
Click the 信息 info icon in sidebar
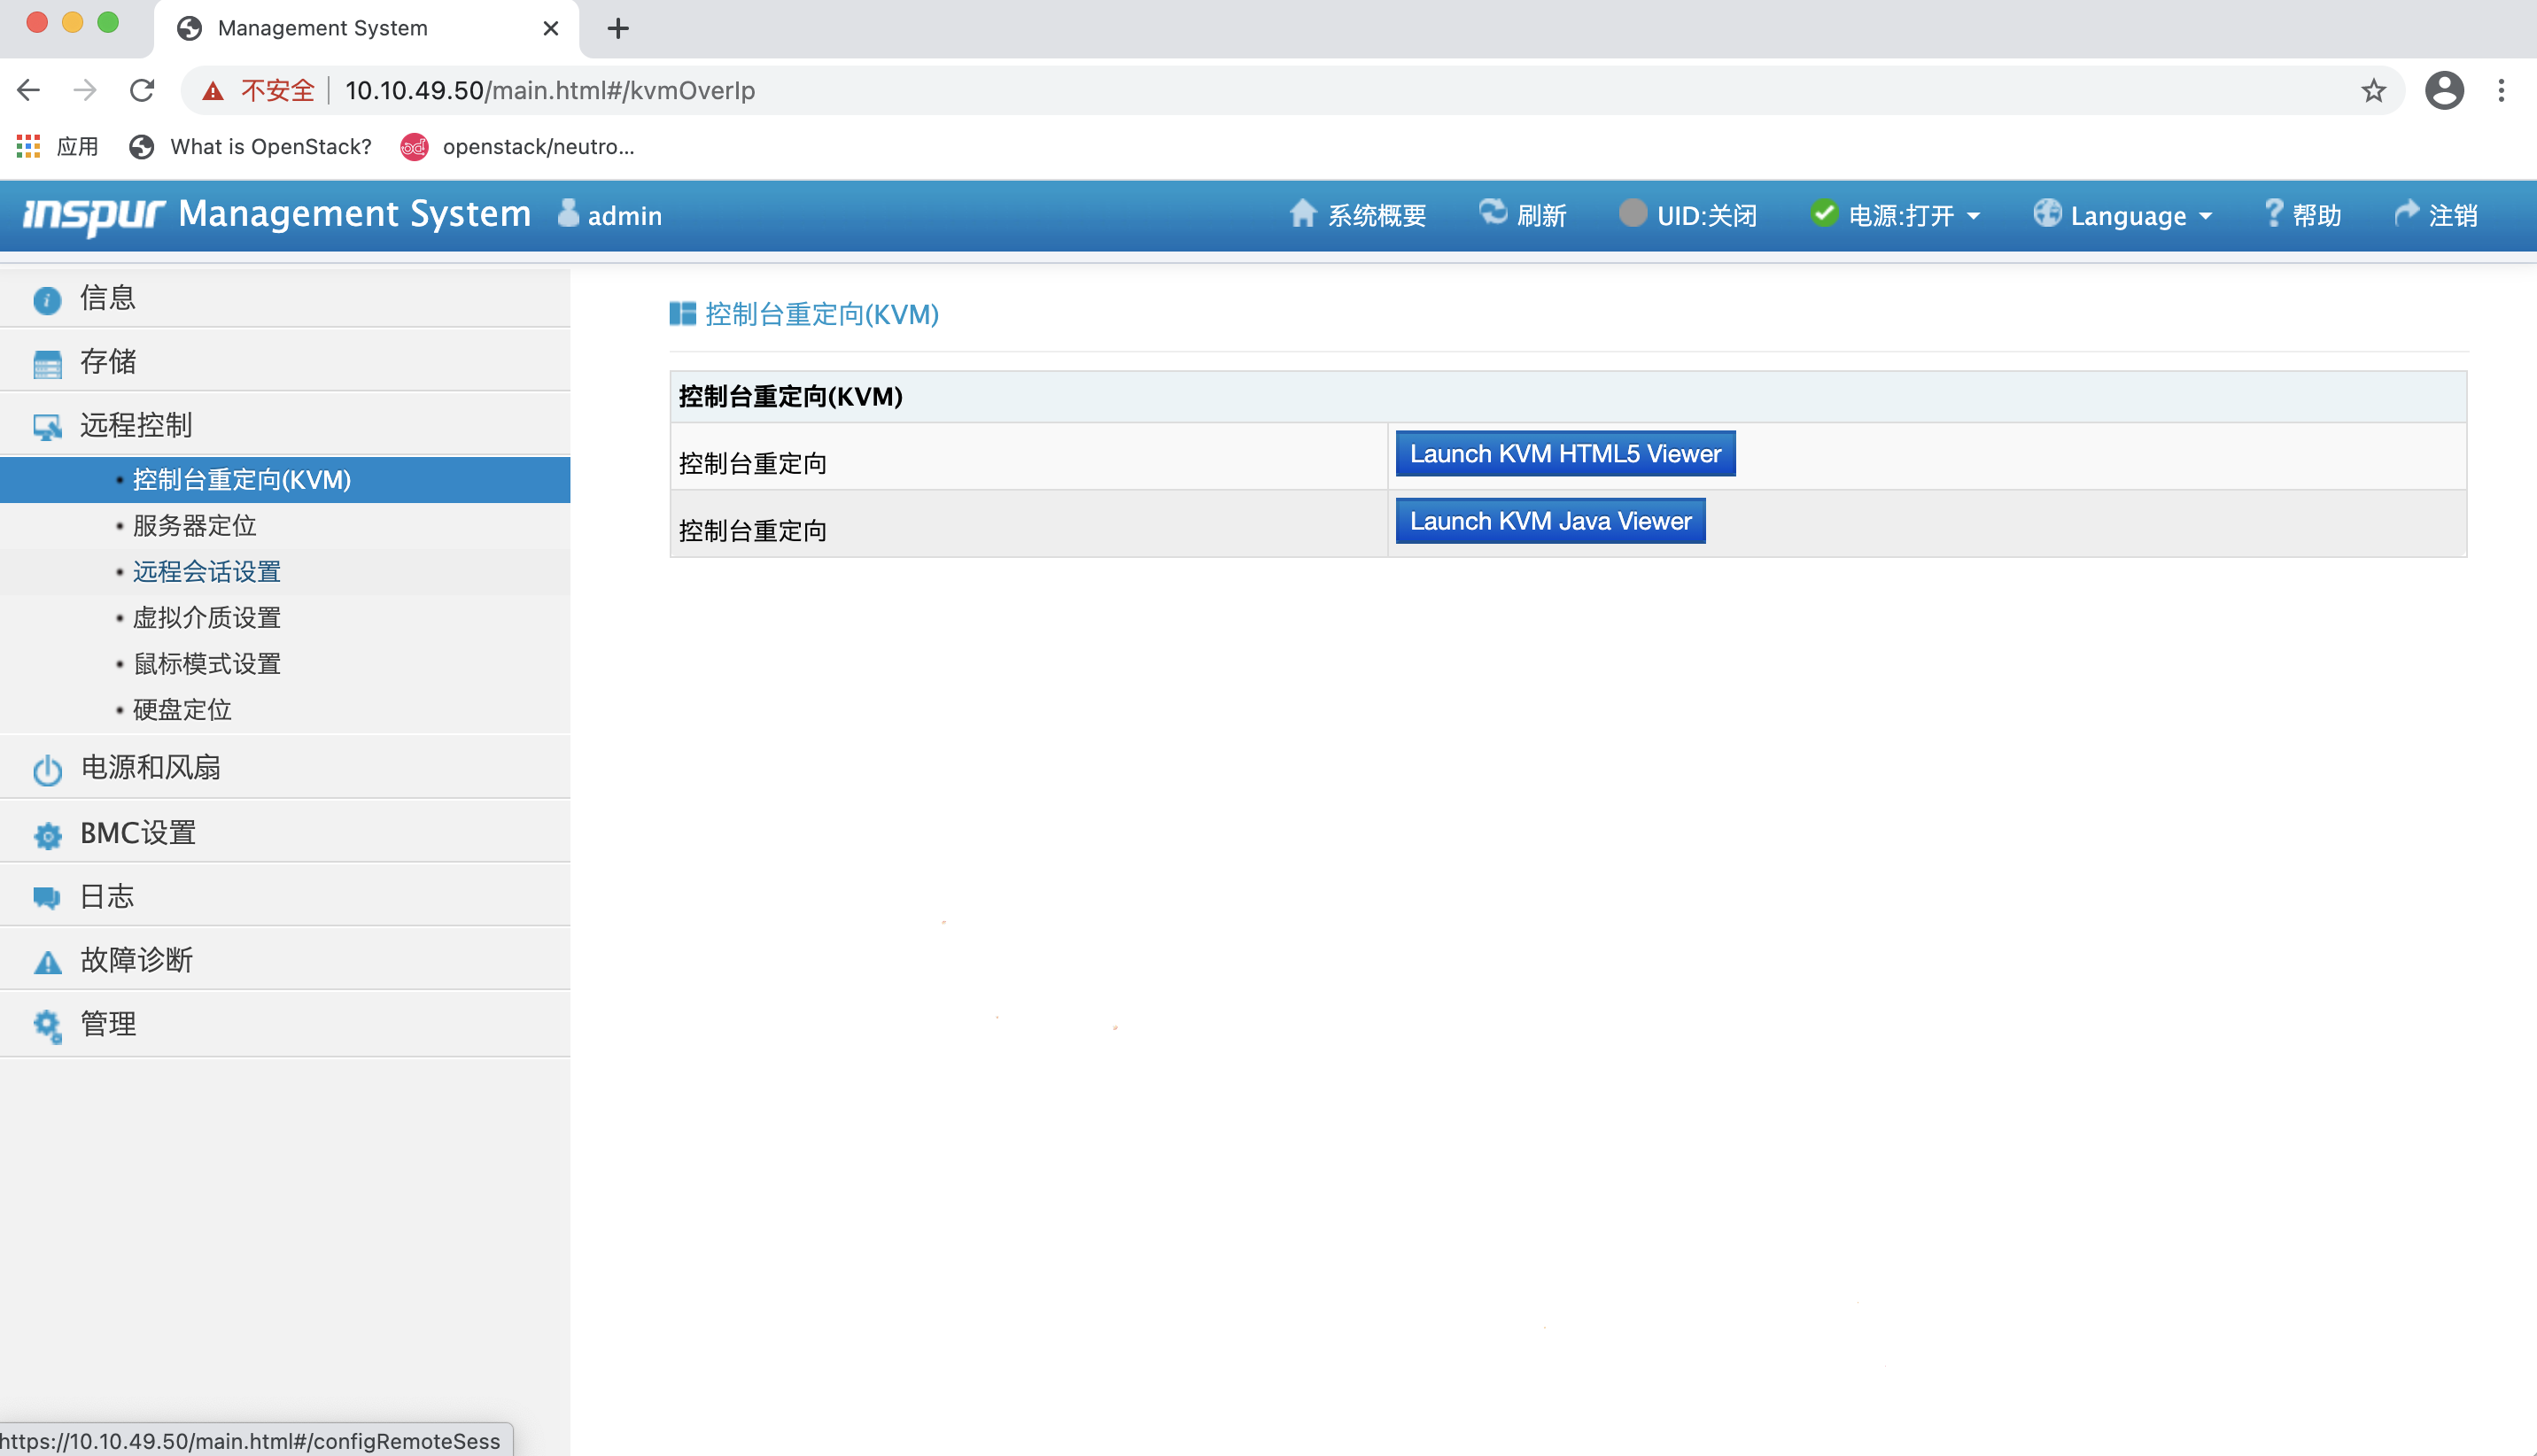pos(47,299)
